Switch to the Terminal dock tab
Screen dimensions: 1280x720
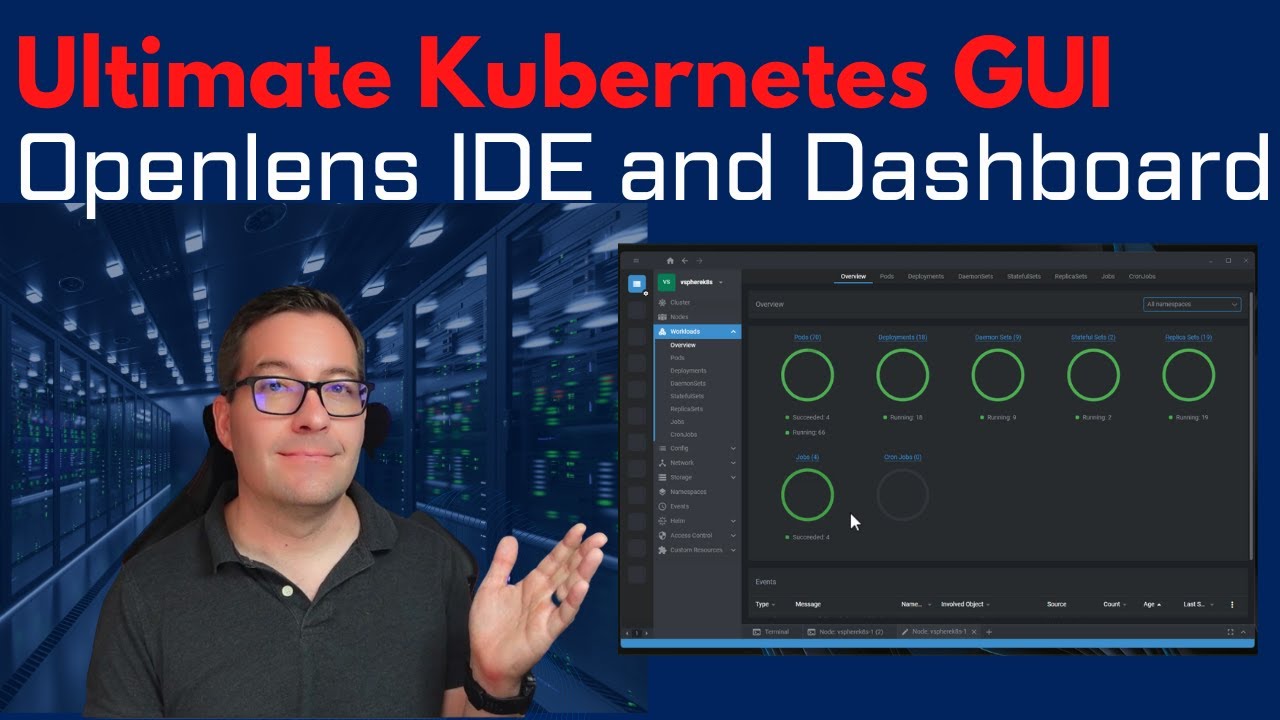tap(772, 632)
